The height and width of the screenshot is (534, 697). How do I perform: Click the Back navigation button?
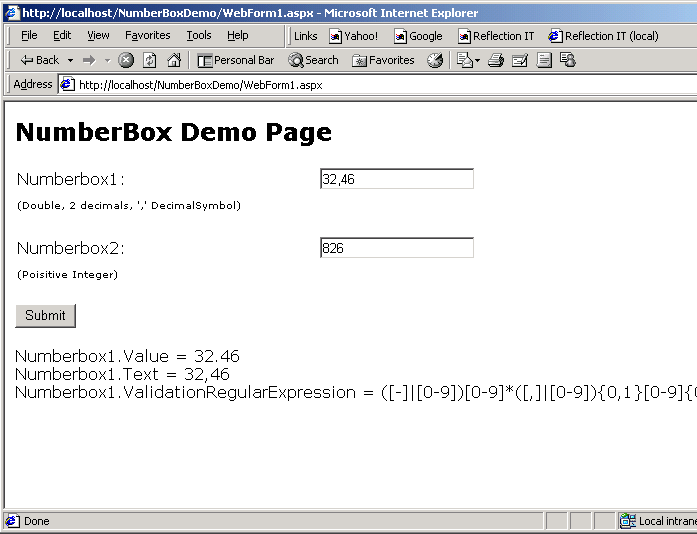[x=39, y=60]
